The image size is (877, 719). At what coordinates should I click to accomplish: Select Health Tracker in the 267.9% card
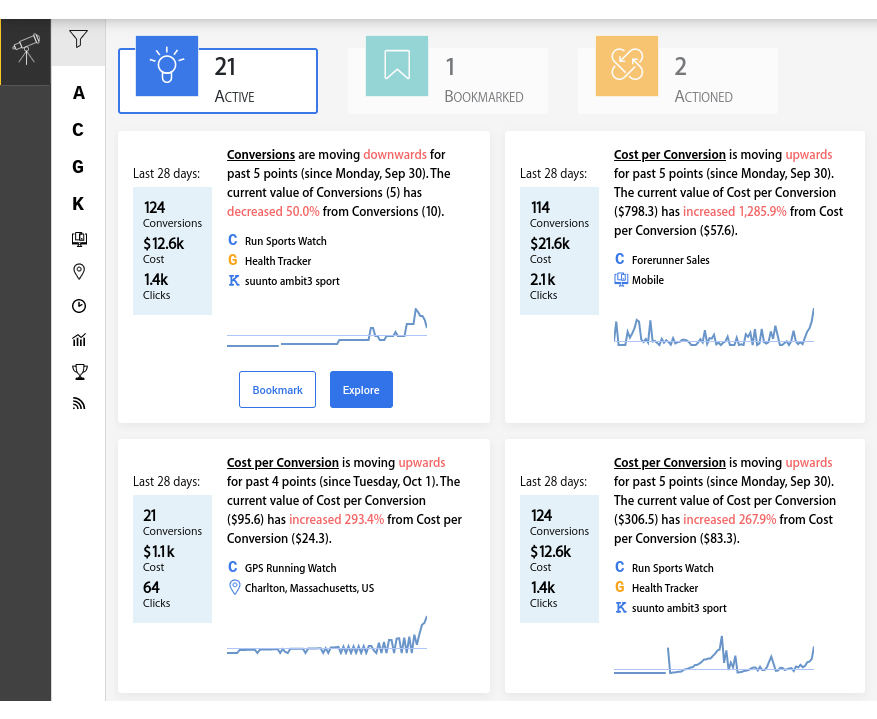(x=664, y=588)
